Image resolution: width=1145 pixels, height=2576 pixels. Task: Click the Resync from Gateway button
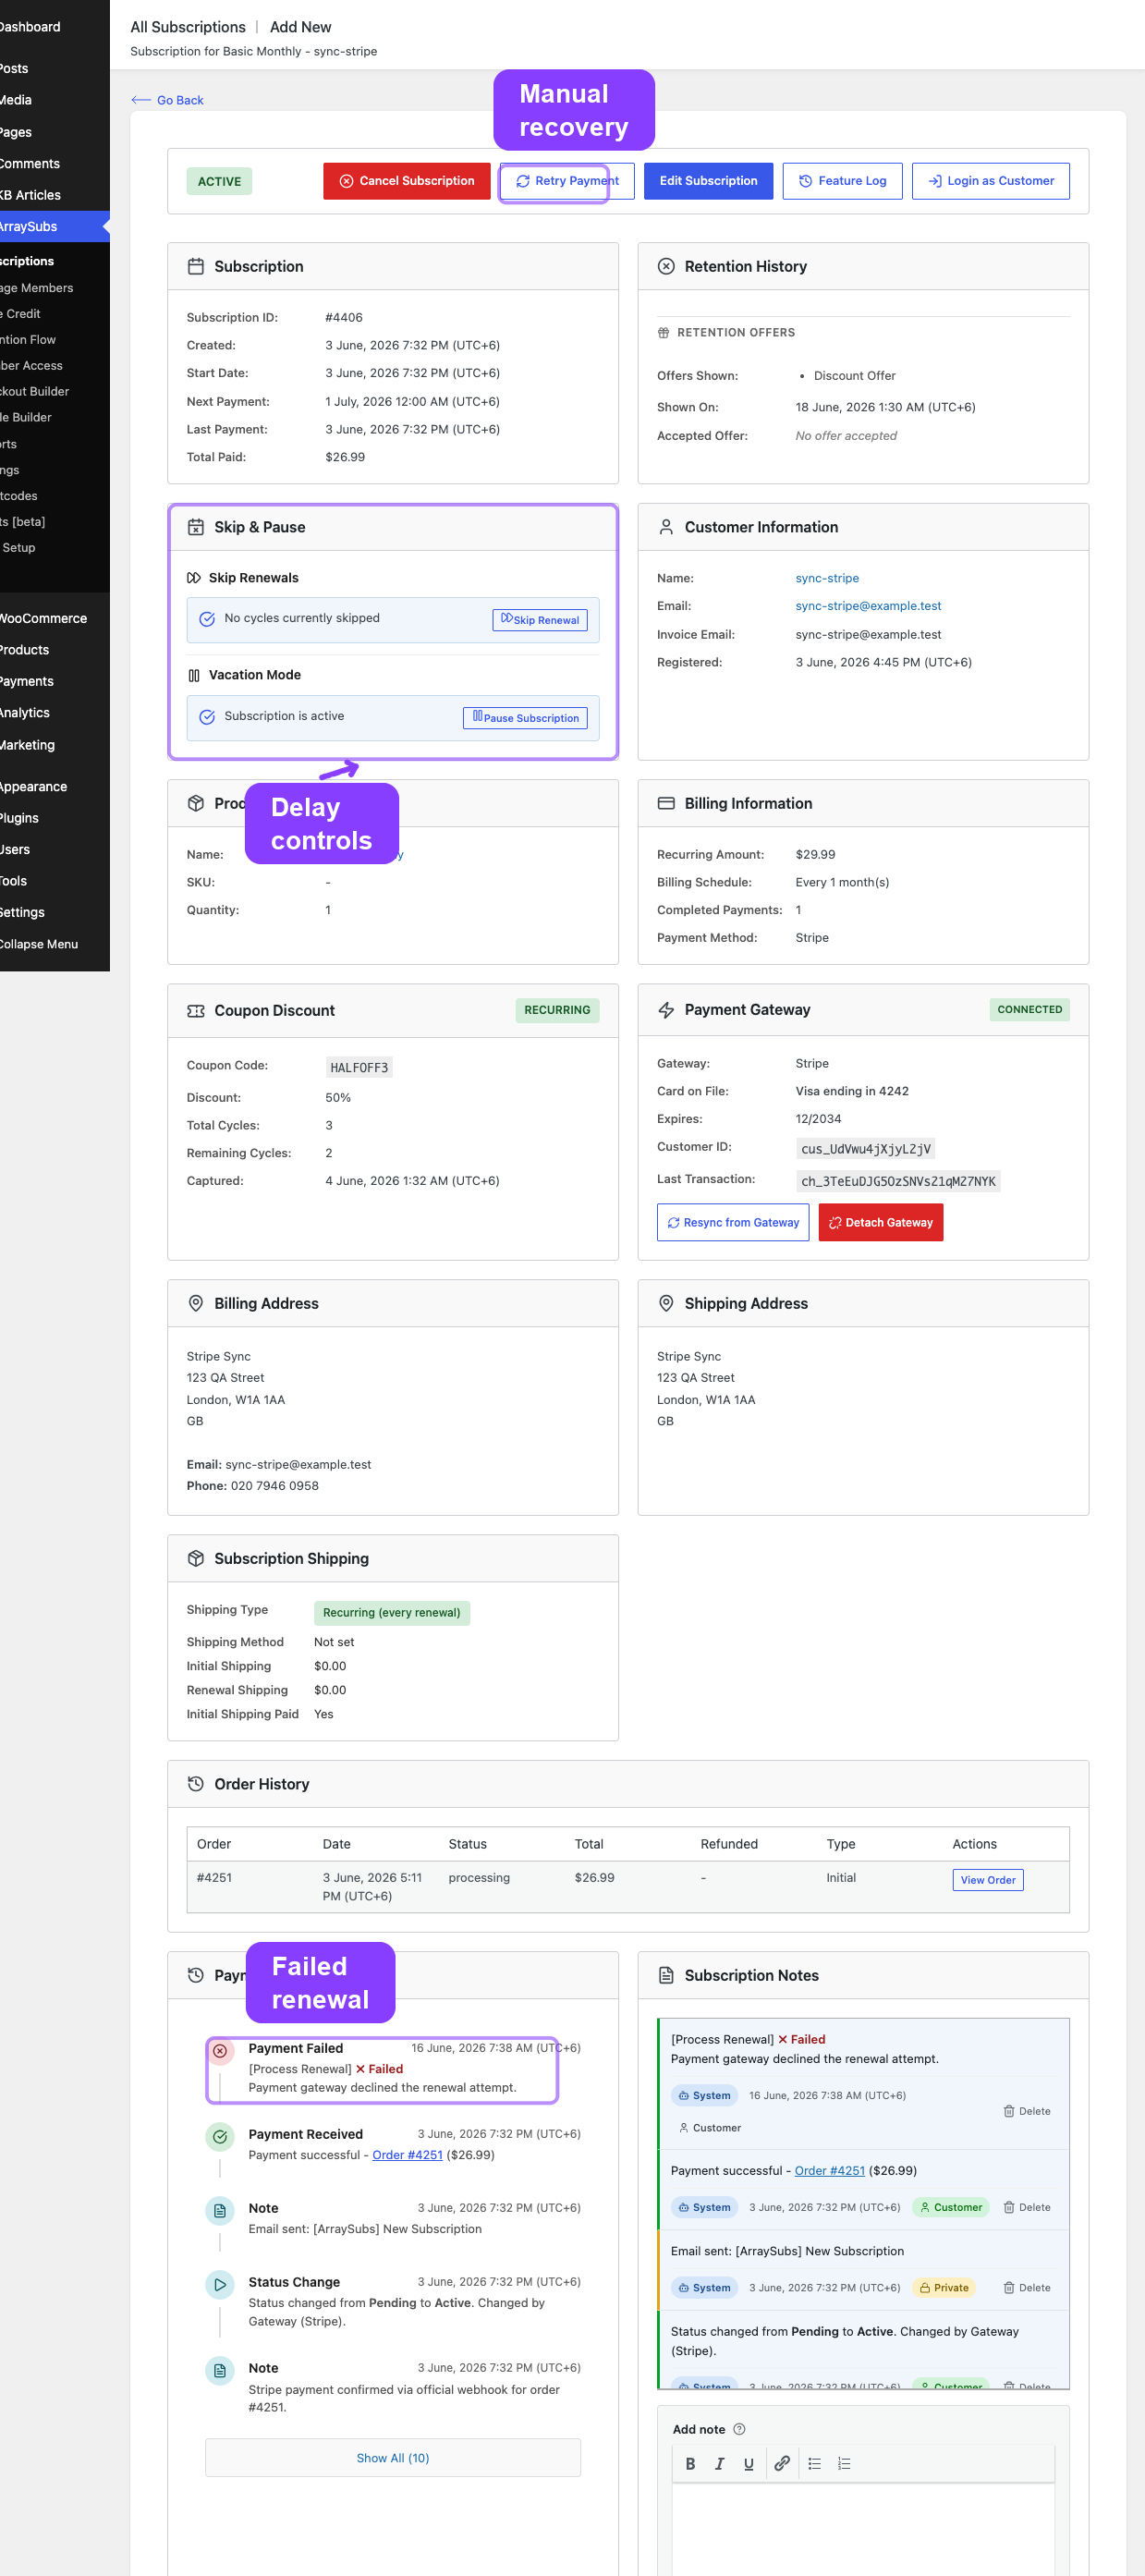coord(733,1222)
